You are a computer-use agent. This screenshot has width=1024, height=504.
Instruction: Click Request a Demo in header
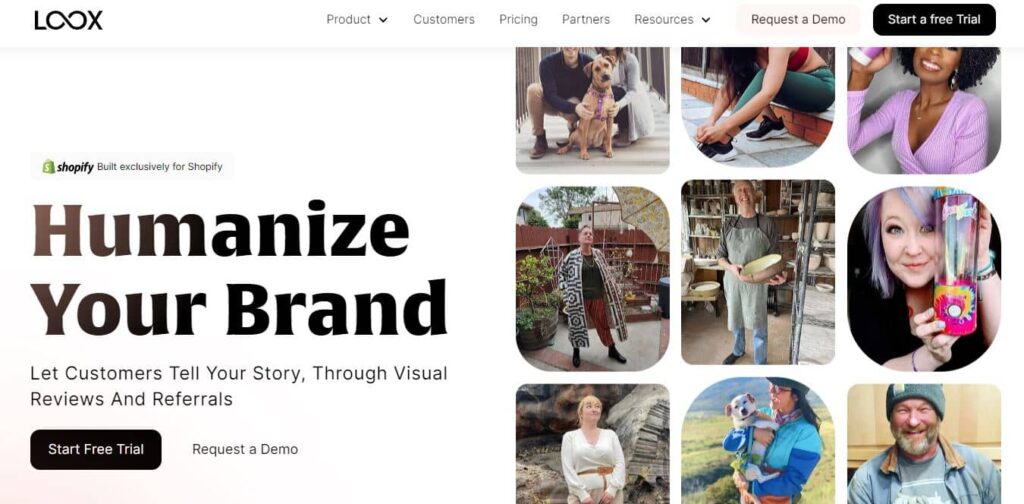[x=798, y=20]
